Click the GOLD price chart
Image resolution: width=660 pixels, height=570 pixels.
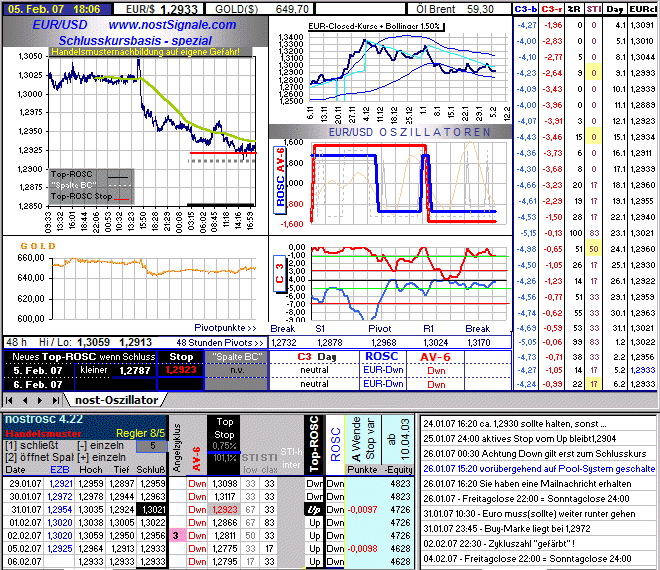154,288
